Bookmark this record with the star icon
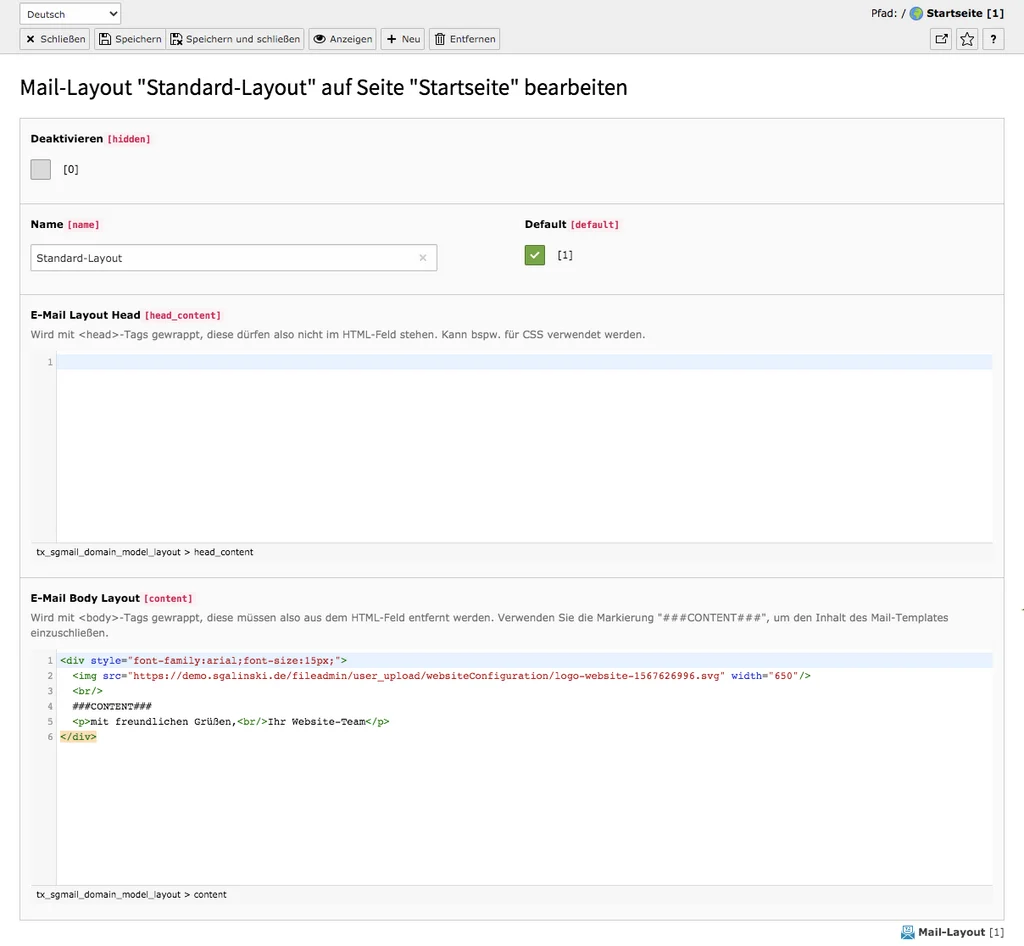 966,38
